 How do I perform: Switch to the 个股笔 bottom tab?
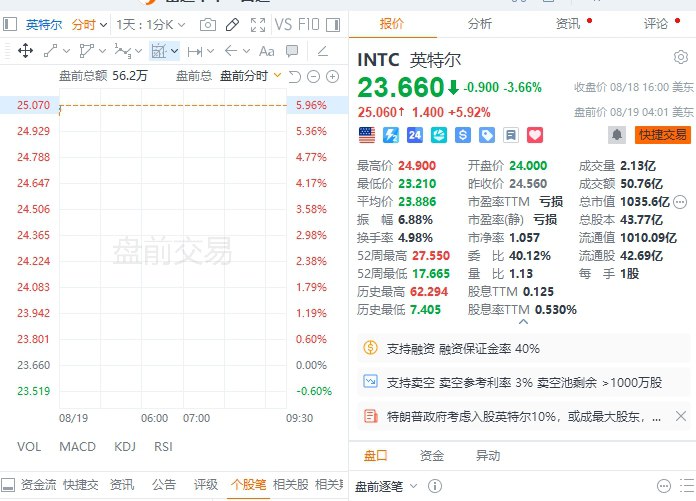pos(249,485)
